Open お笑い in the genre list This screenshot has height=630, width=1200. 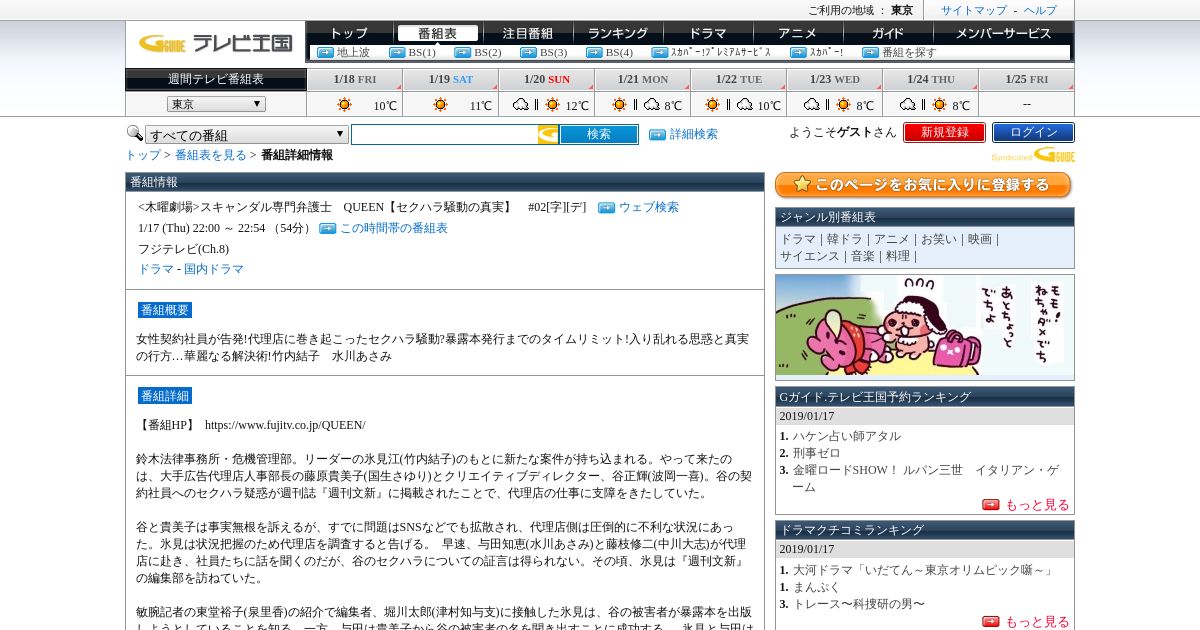pyautogui.click(x=938, y=239)
